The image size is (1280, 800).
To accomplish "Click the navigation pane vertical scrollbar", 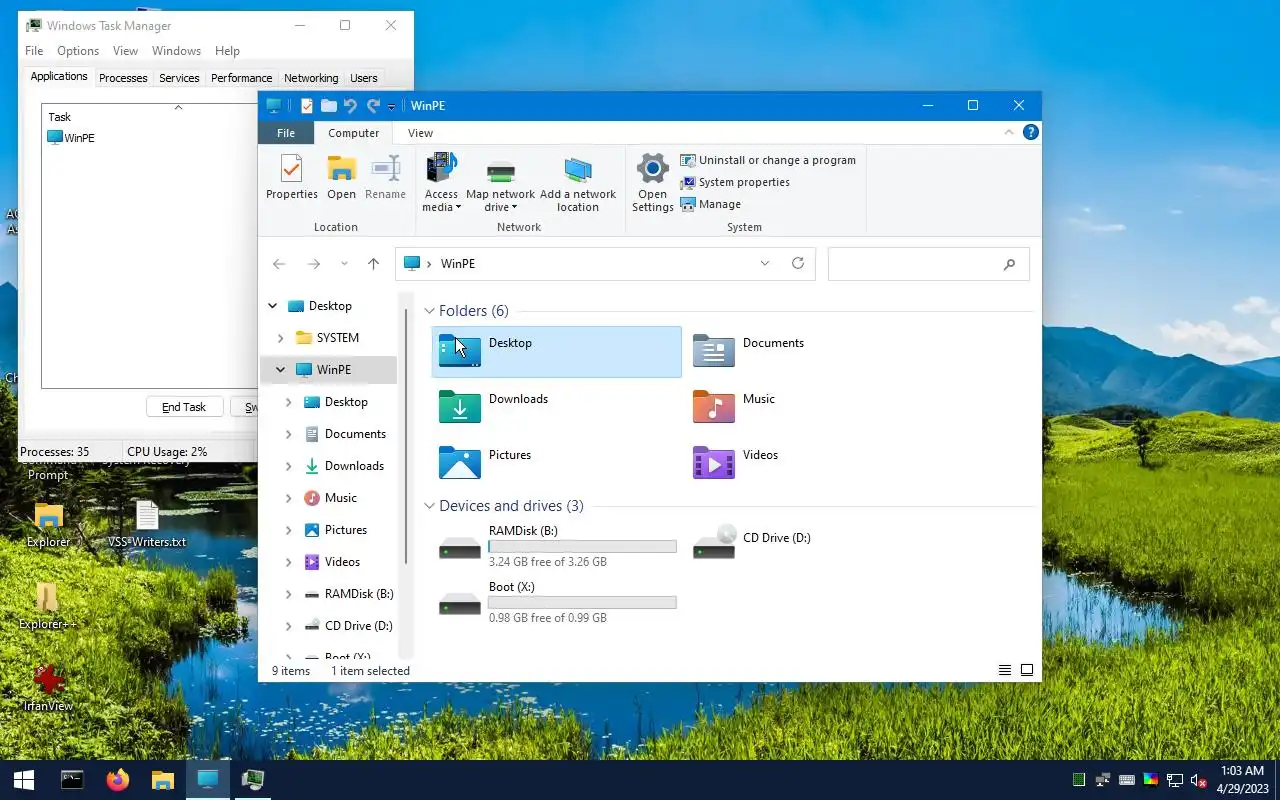I will tap(406, 435).
